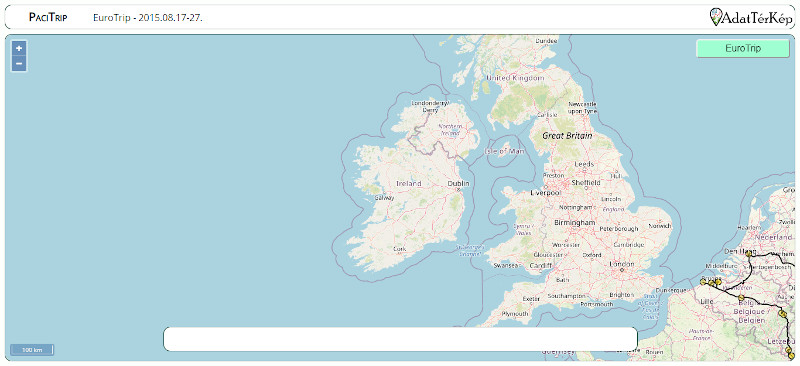Select the yellow marker above the Belgique label

[x=741, y=298]
